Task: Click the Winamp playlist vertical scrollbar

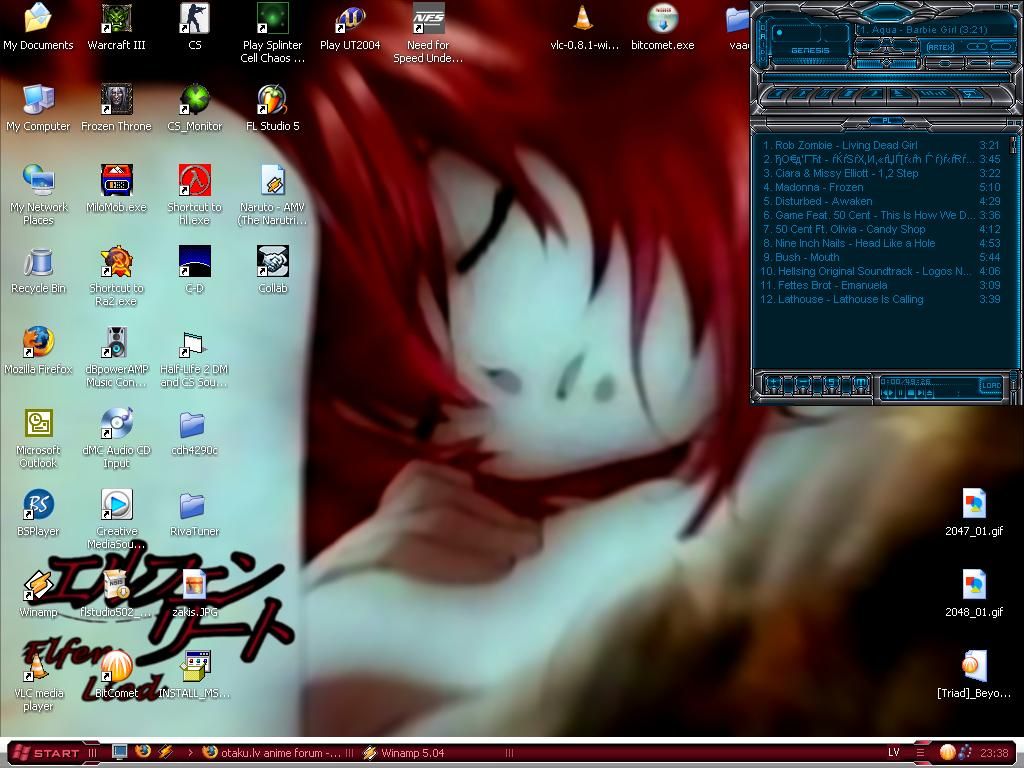Action: (1014, 251)
